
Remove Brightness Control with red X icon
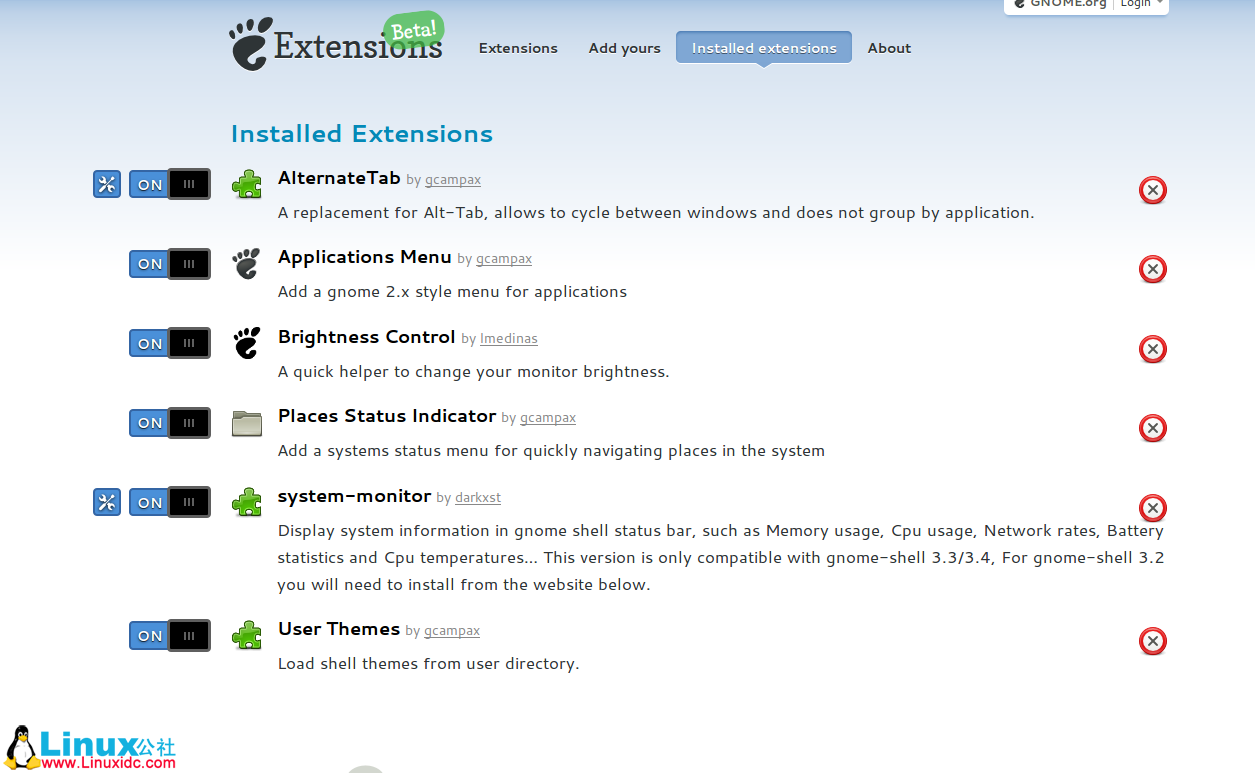tap(1153, 349)
